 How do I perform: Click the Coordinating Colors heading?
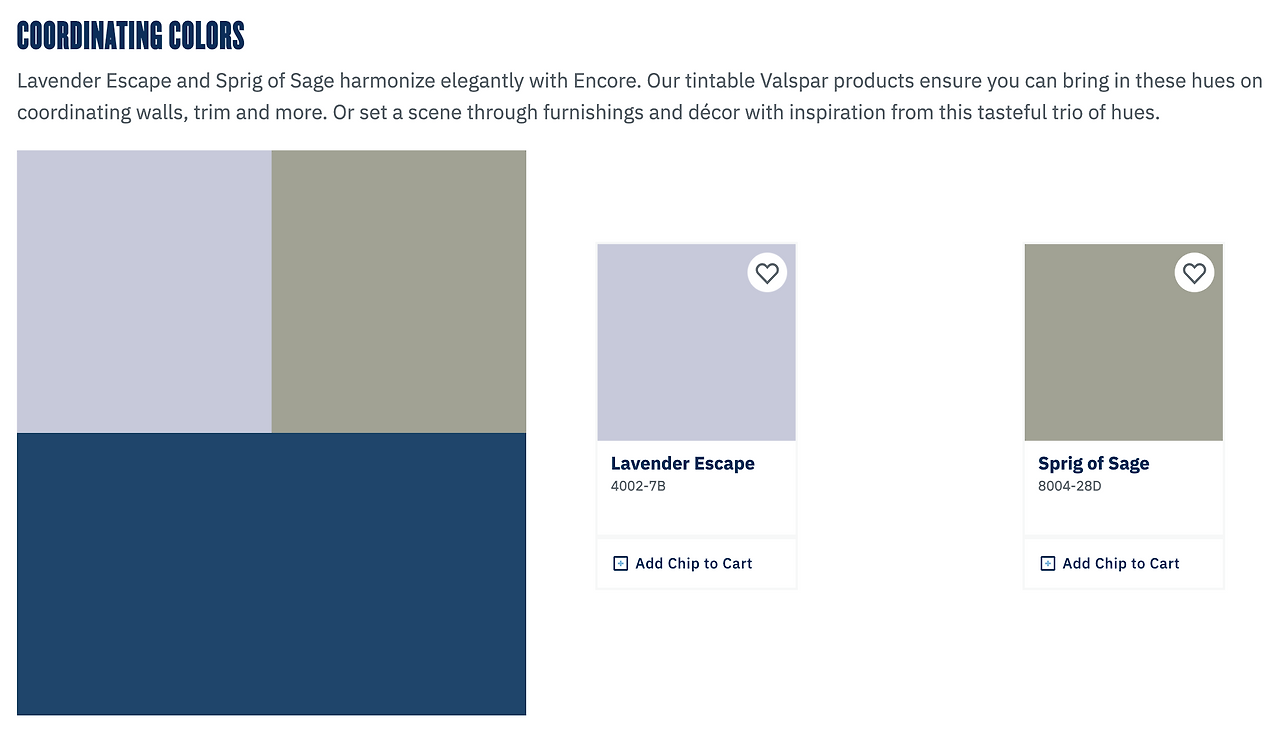pos(131,37)
